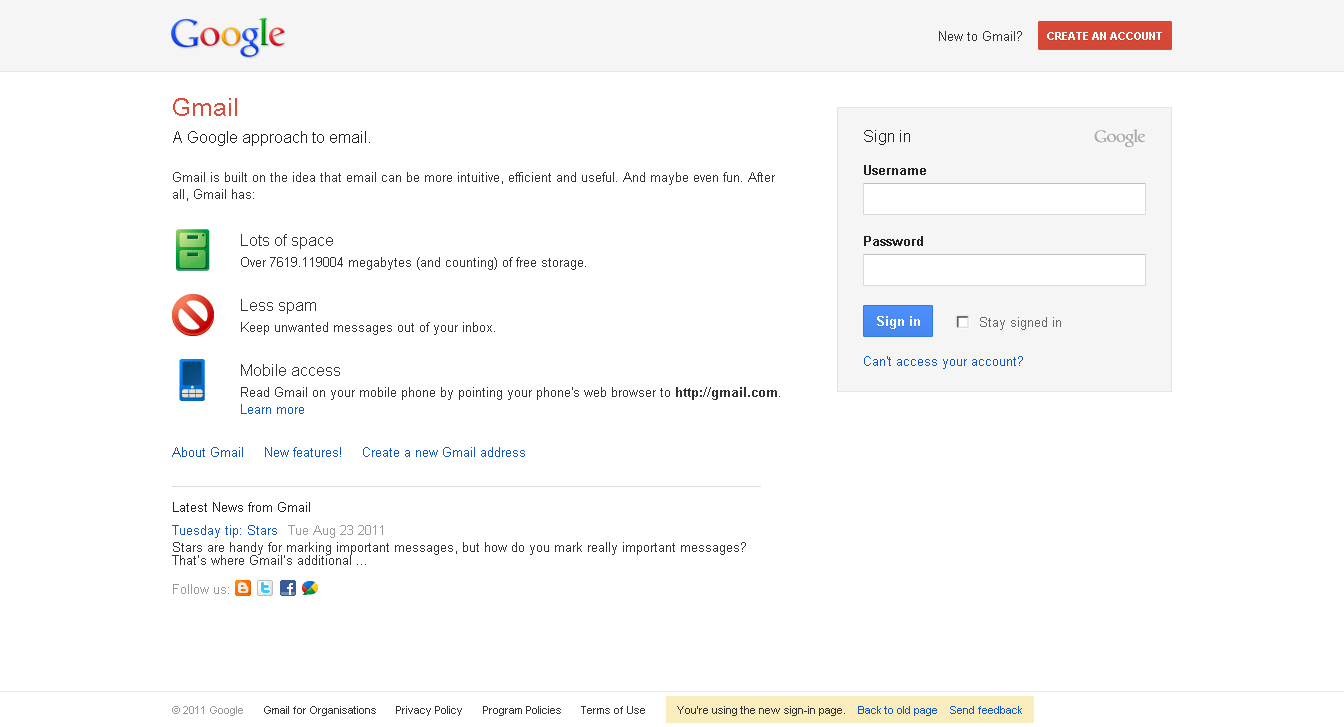Click the green storage cabinet icon

click(x=192, y=250)
